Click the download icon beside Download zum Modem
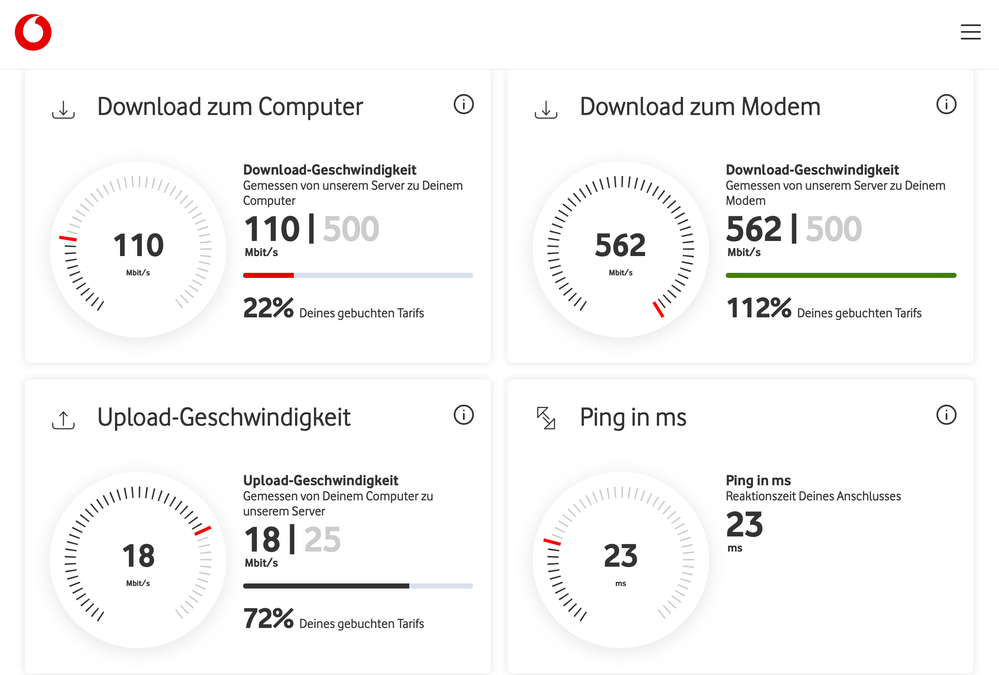The height and width of the screenshot is (675, 999). (x=546, y=109)
